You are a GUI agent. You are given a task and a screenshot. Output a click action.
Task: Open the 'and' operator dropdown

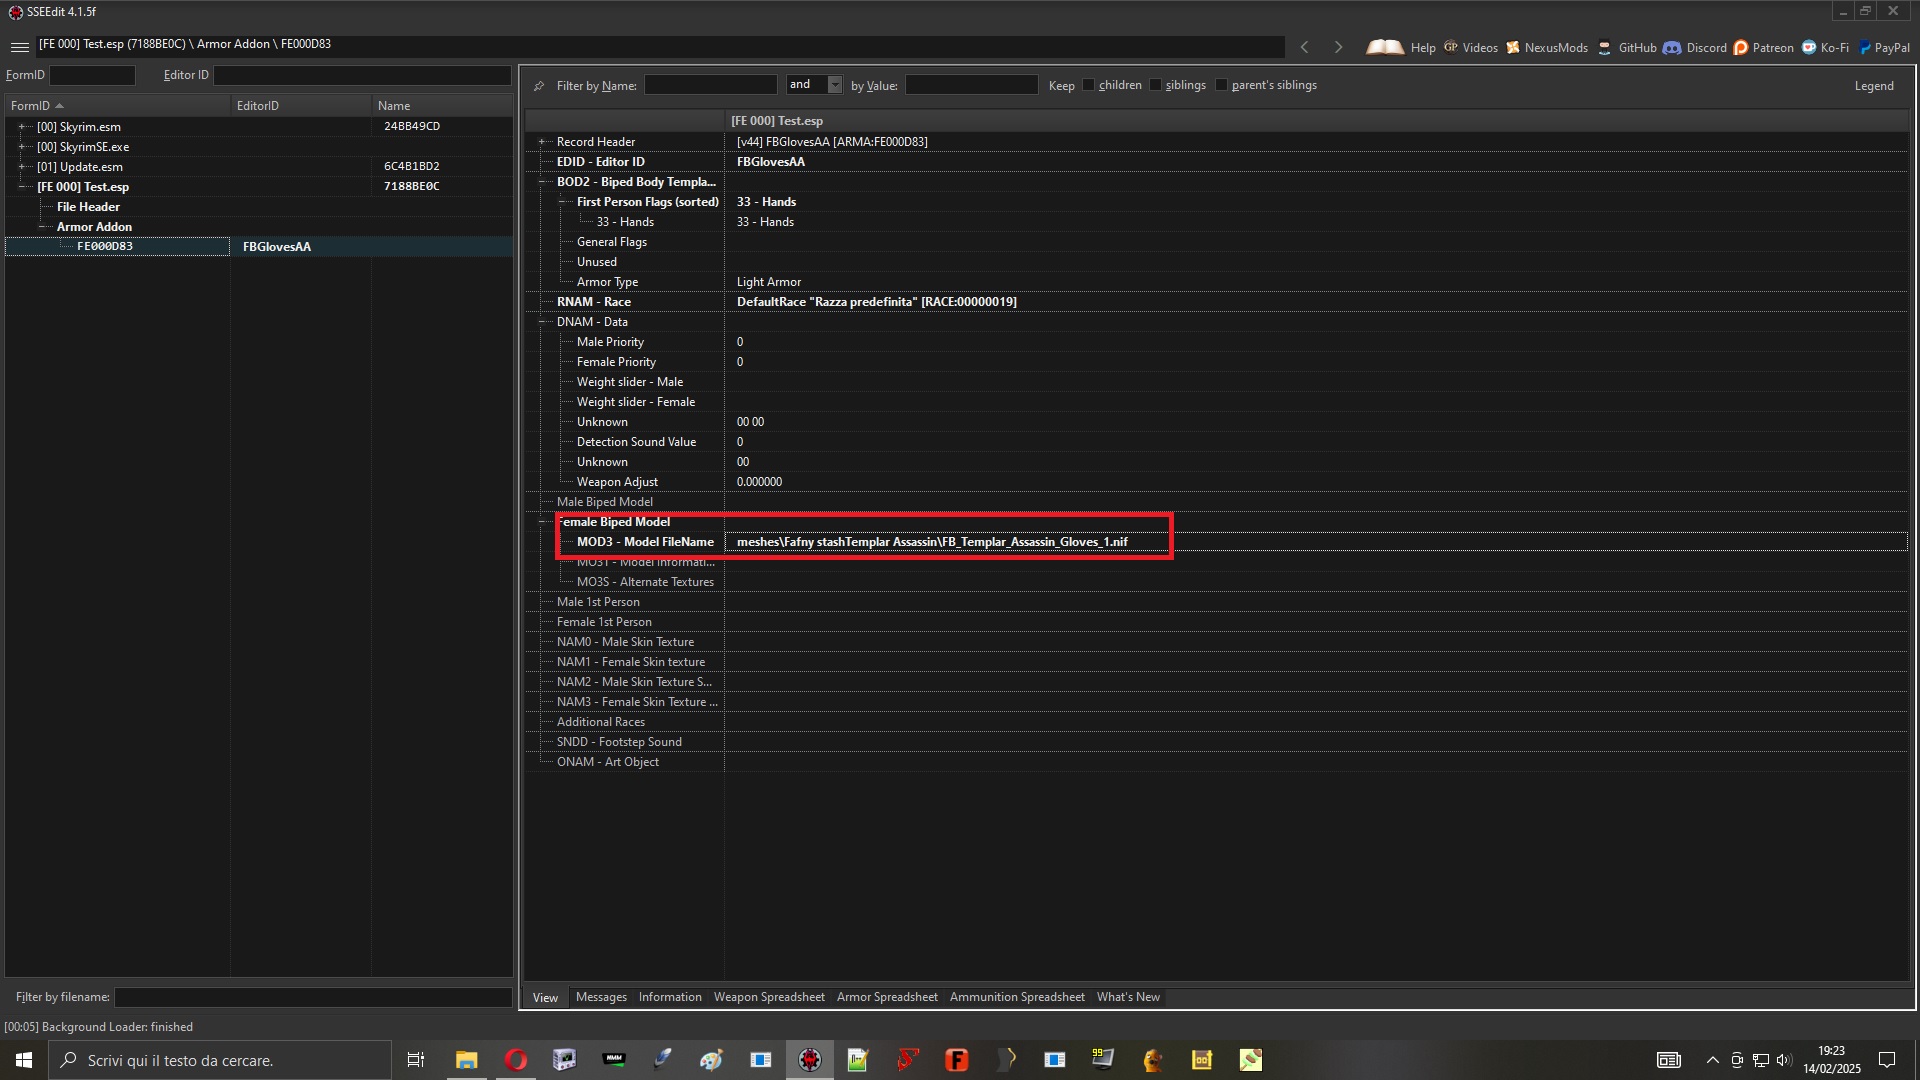(835, 85)
